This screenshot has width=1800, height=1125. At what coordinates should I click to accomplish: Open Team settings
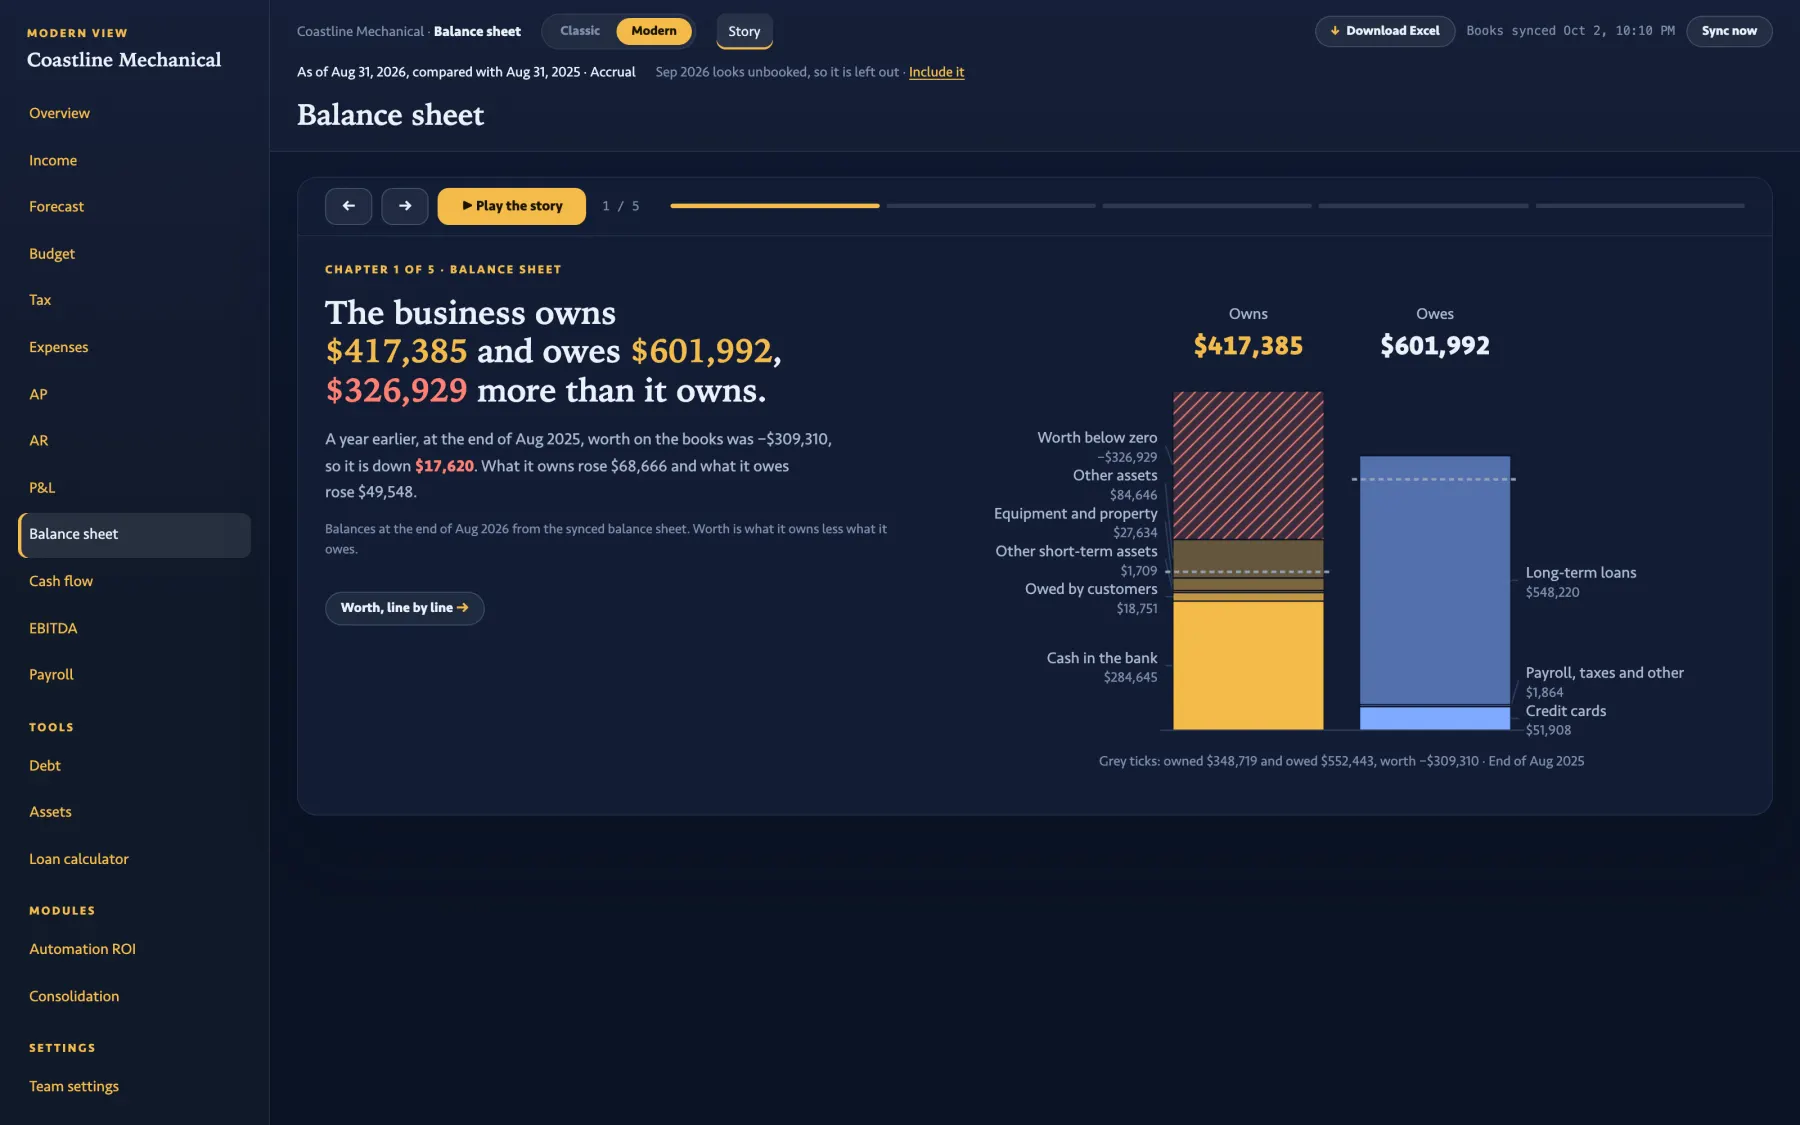click(x=134, y=1086)
